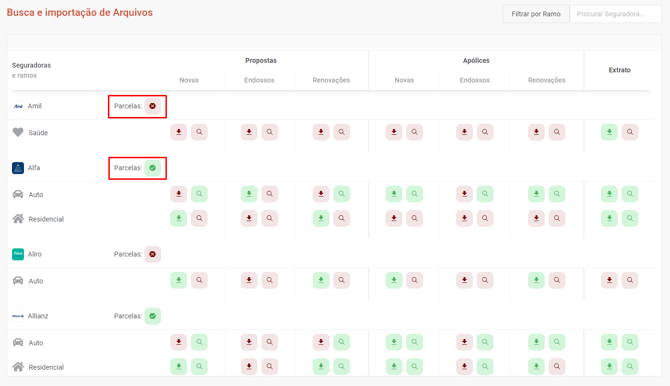Screen dimensions: 670x386
Task: Toggle Parcelas status for Allianz
Action: pyautogui.click(x=153, y=316)
